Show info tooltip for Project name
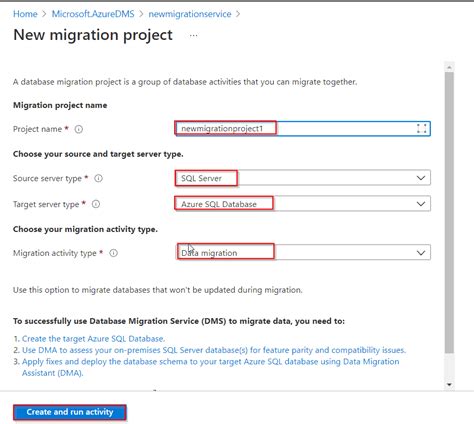 (x=79, y=129)
